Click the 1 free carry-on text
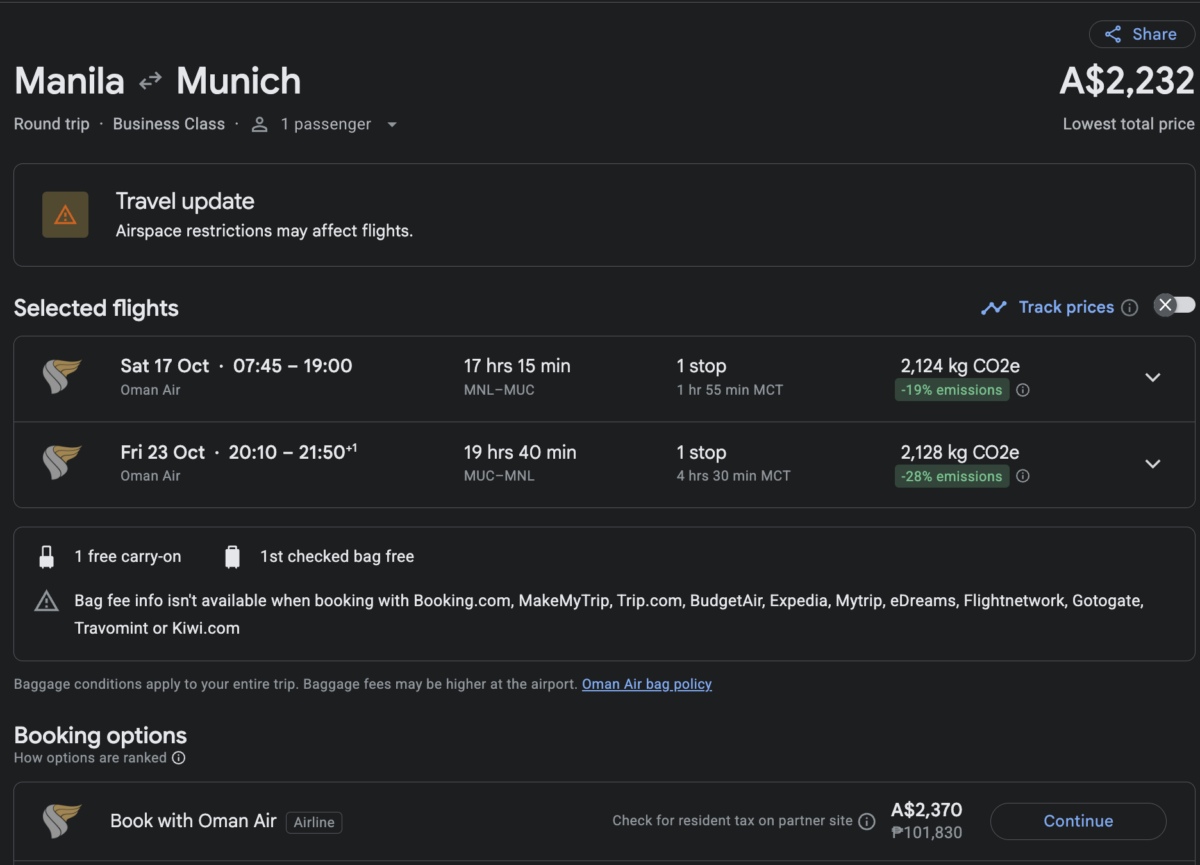This screenshot has width=1200, height=865. click(x=128, y=557)
